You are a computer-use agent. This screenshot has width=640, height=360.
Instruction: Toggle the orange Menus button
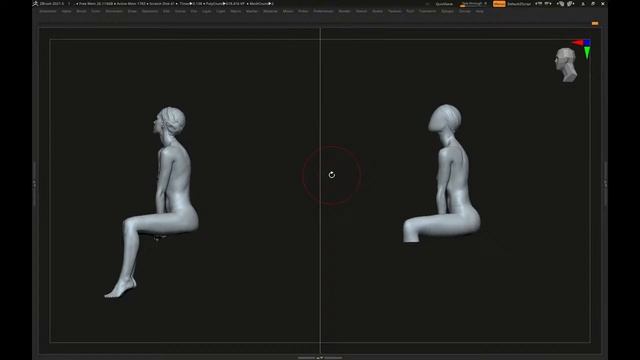499,4
